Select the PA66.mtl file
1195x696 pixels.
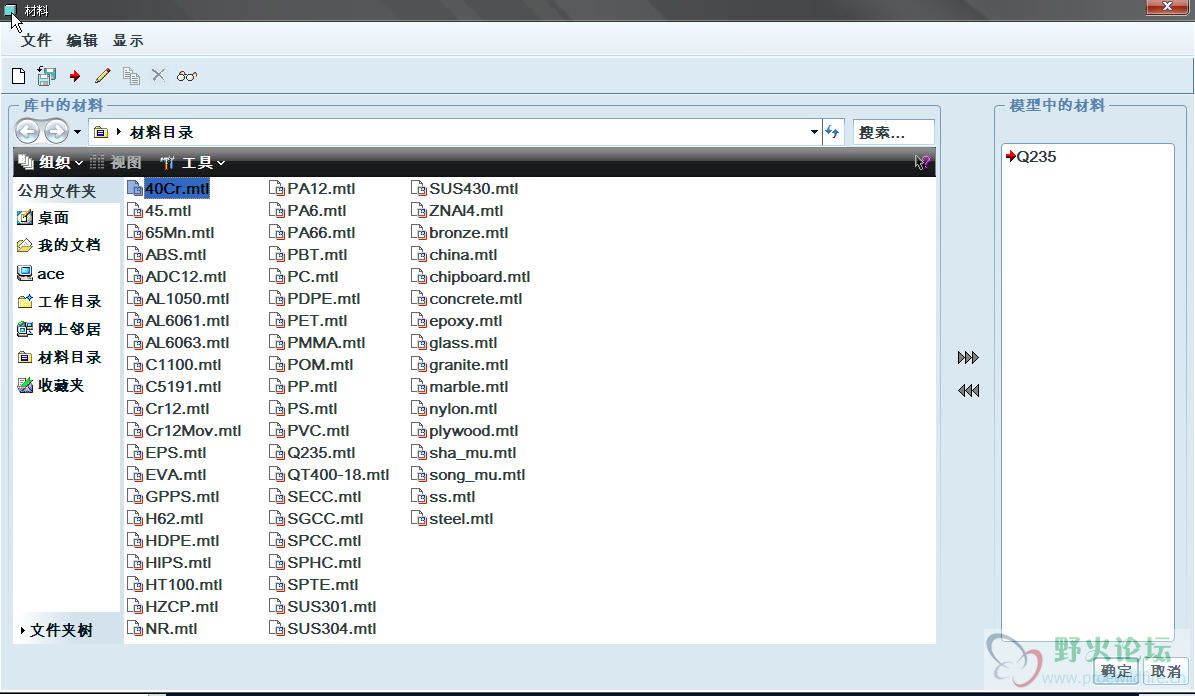[x=312, y=233]
